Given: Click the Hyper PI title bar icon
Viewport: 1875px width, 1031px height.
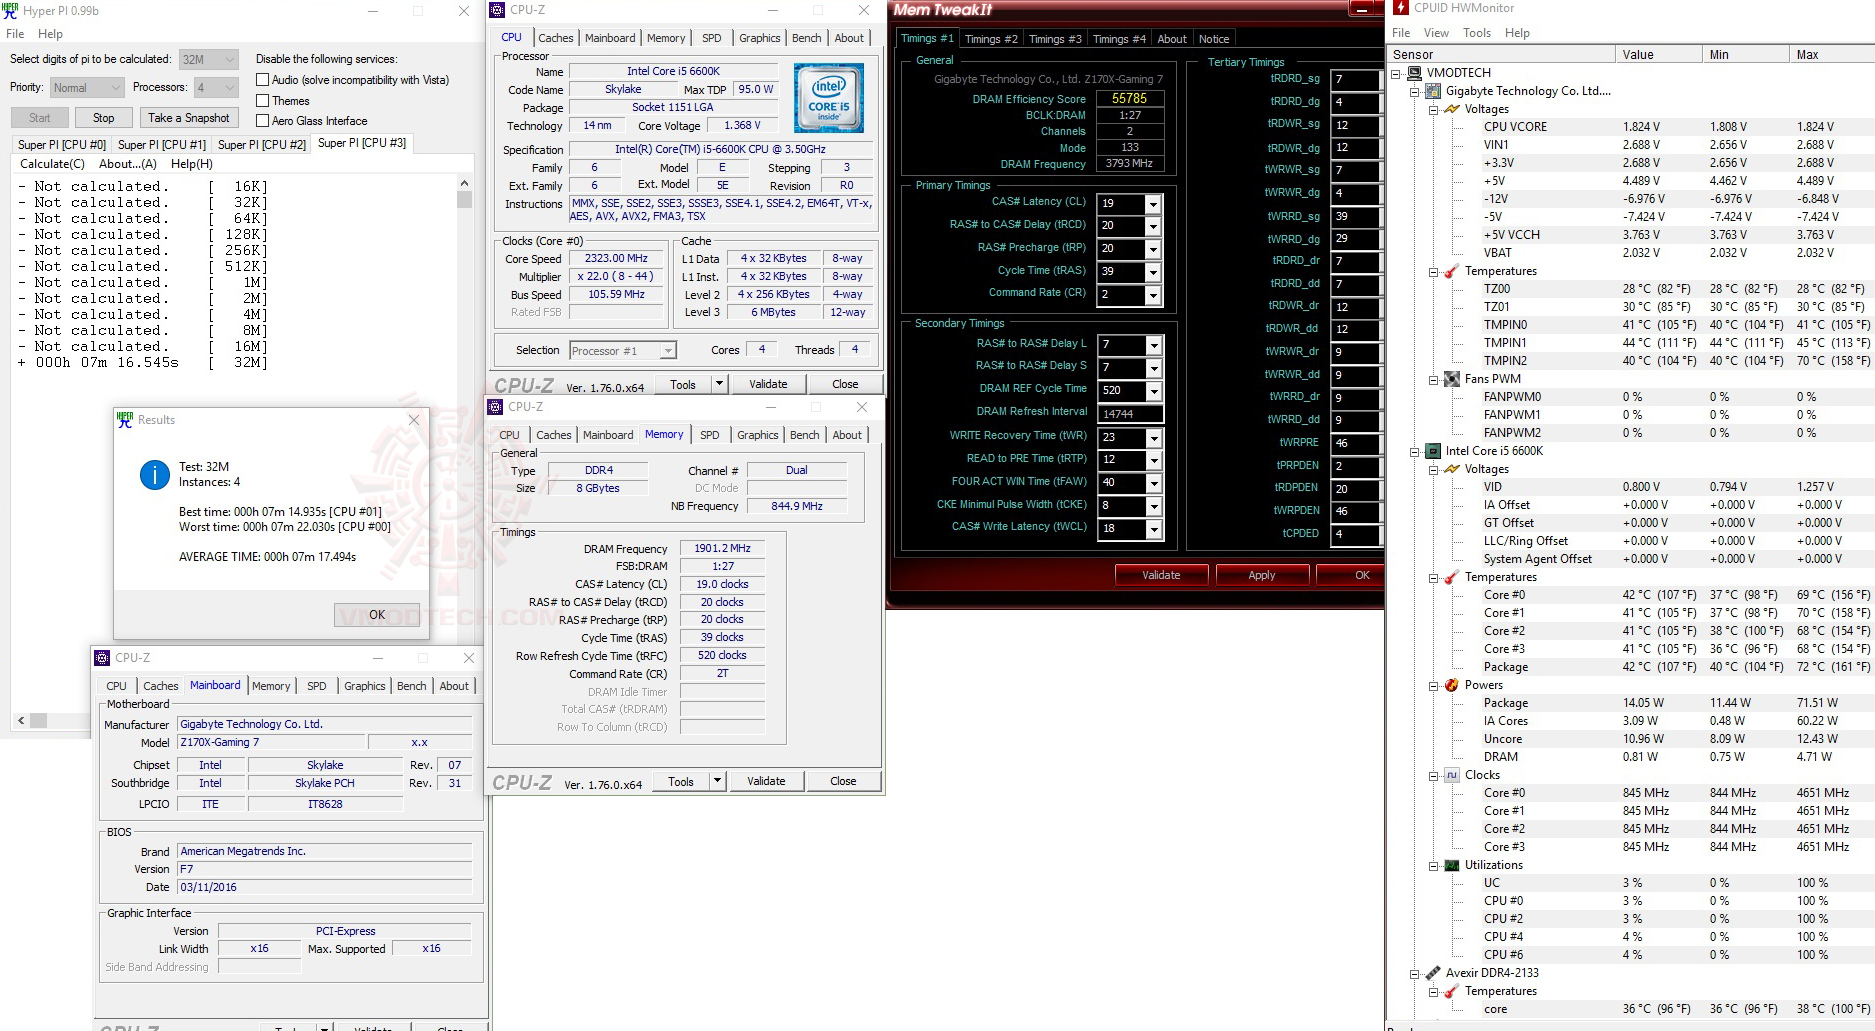Looking at the screenshot, I should coord(11,11).
